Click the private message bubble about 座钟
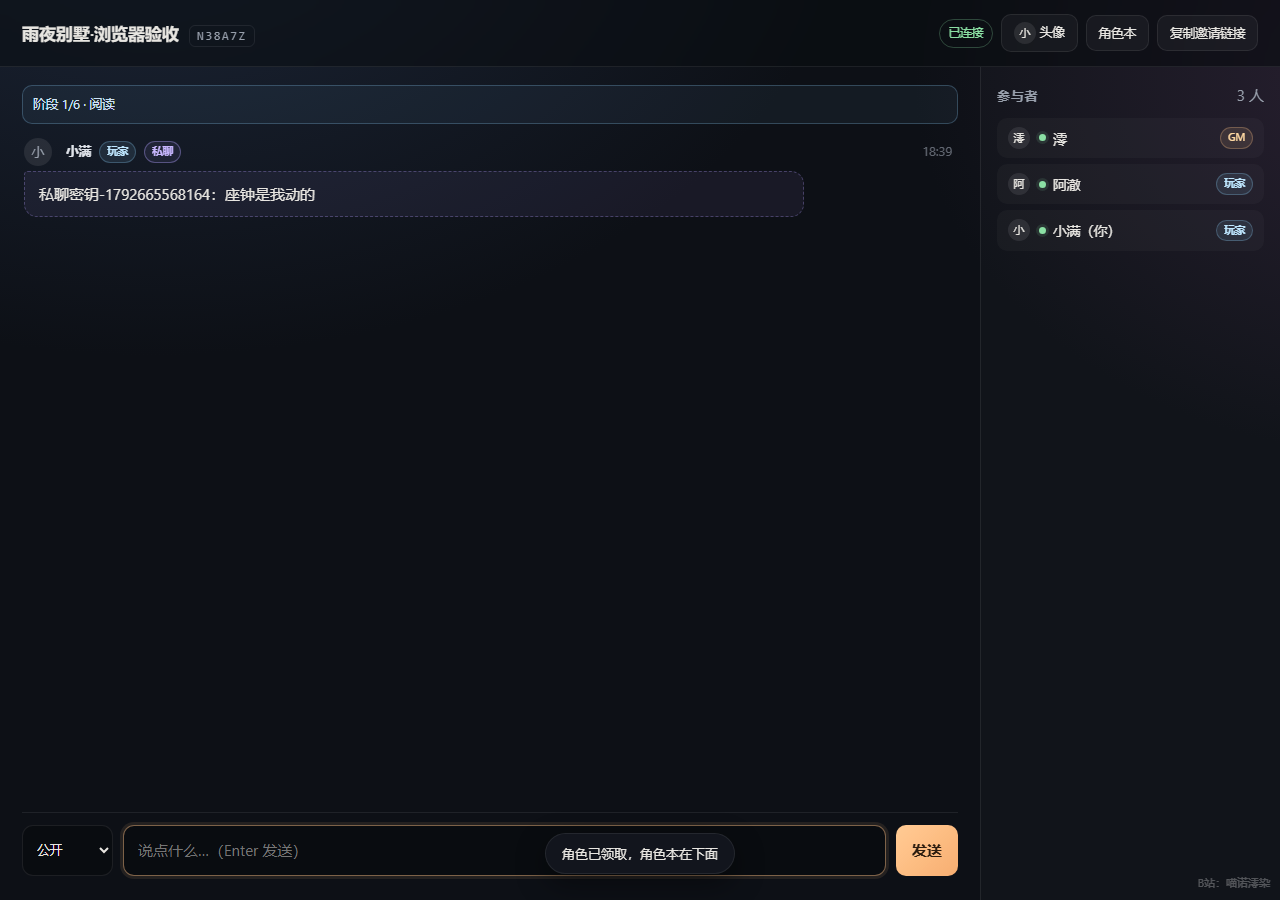The width and height of the screenshot is (1280, 900). pyautogui.click(x=414, y=194)
